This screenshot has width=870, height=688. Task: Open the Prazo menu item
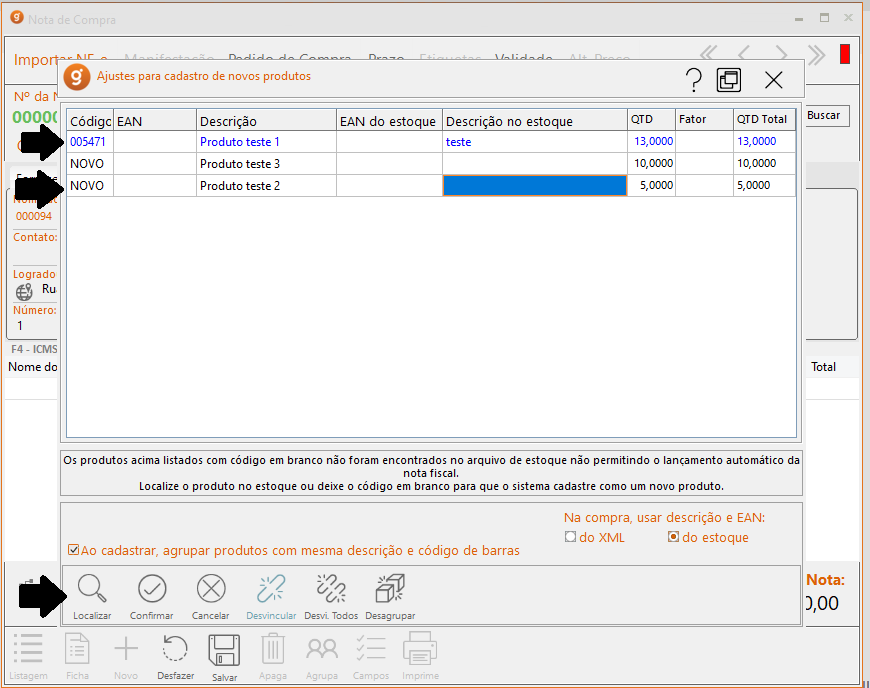[x=386, y=57]
